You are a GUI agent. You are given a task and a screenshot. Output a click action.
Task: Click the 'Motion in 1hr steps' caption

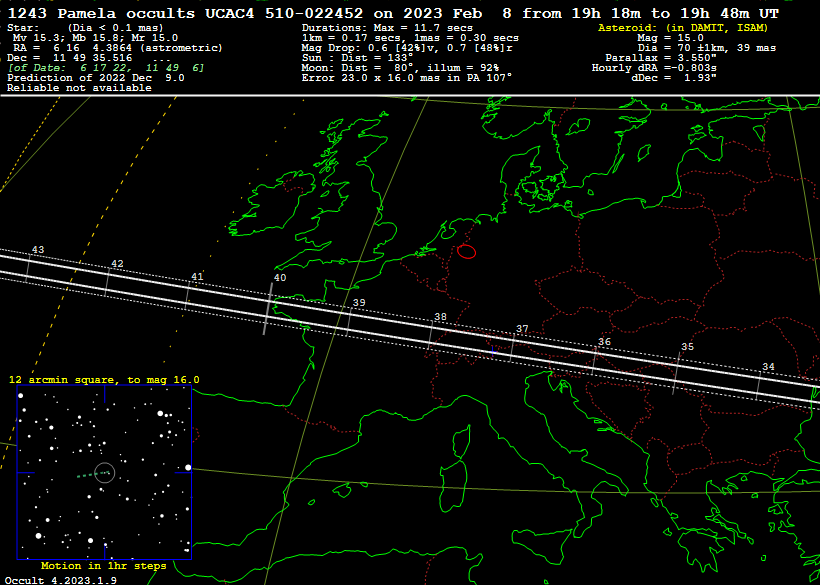click(104, 566)
